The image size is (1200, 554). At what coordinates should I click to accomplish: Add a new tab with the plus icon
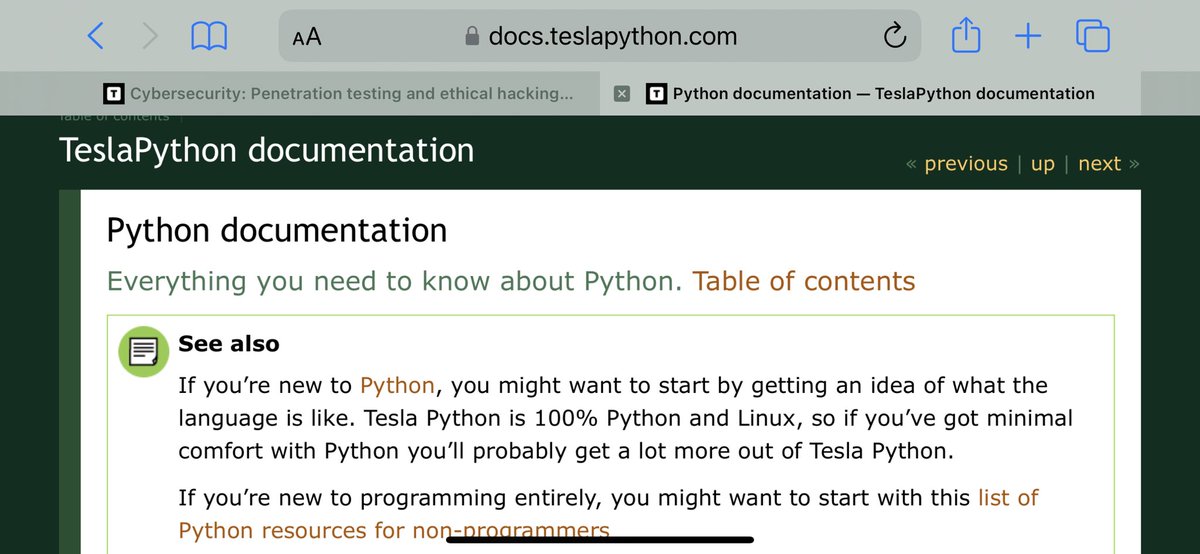click(1028, 38)
